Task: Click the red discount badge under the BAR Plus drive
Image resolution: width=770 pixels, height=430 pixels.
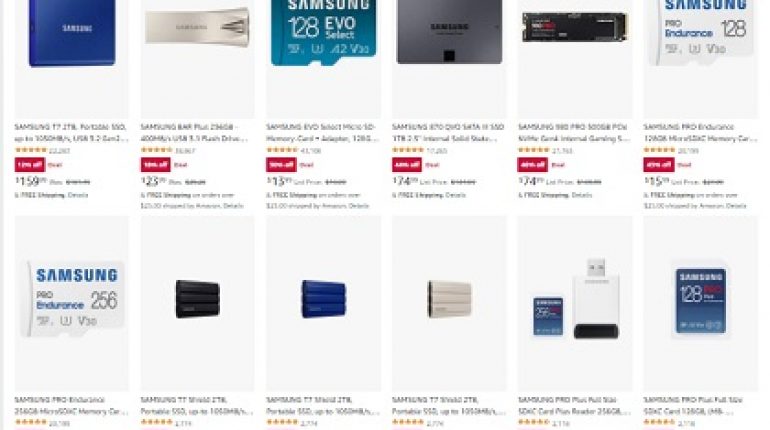Action: pyautogui.click(x=155, y=165)
